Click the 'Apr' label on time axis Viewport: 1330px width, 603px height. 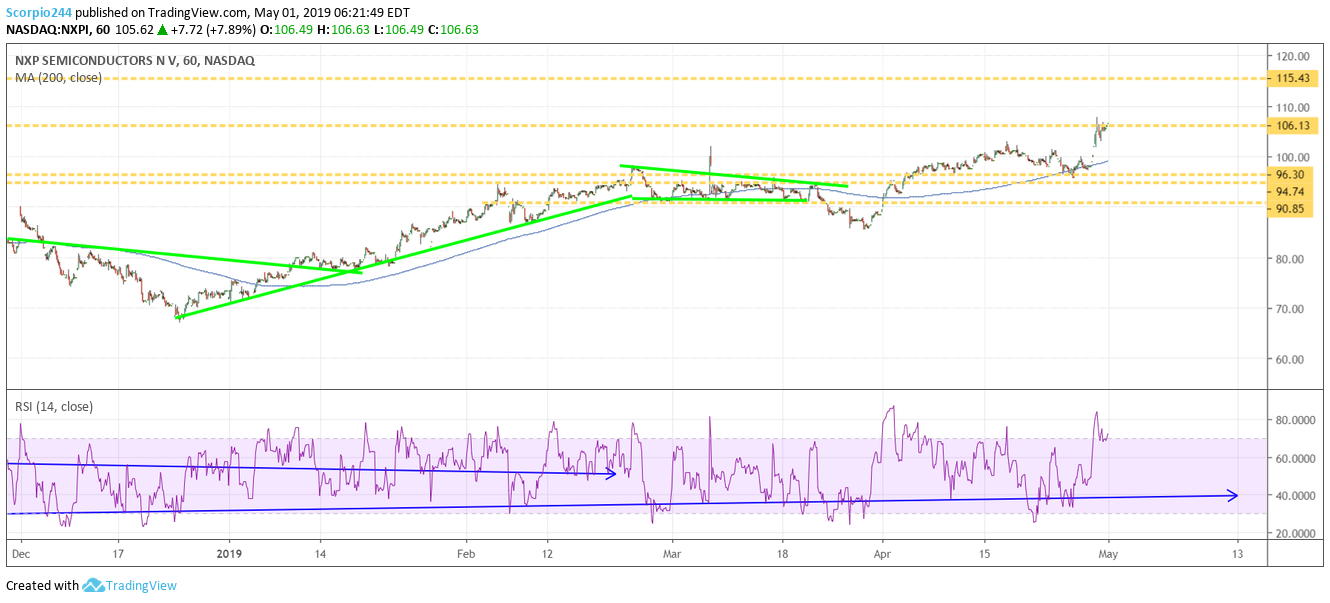pos(882,553)
